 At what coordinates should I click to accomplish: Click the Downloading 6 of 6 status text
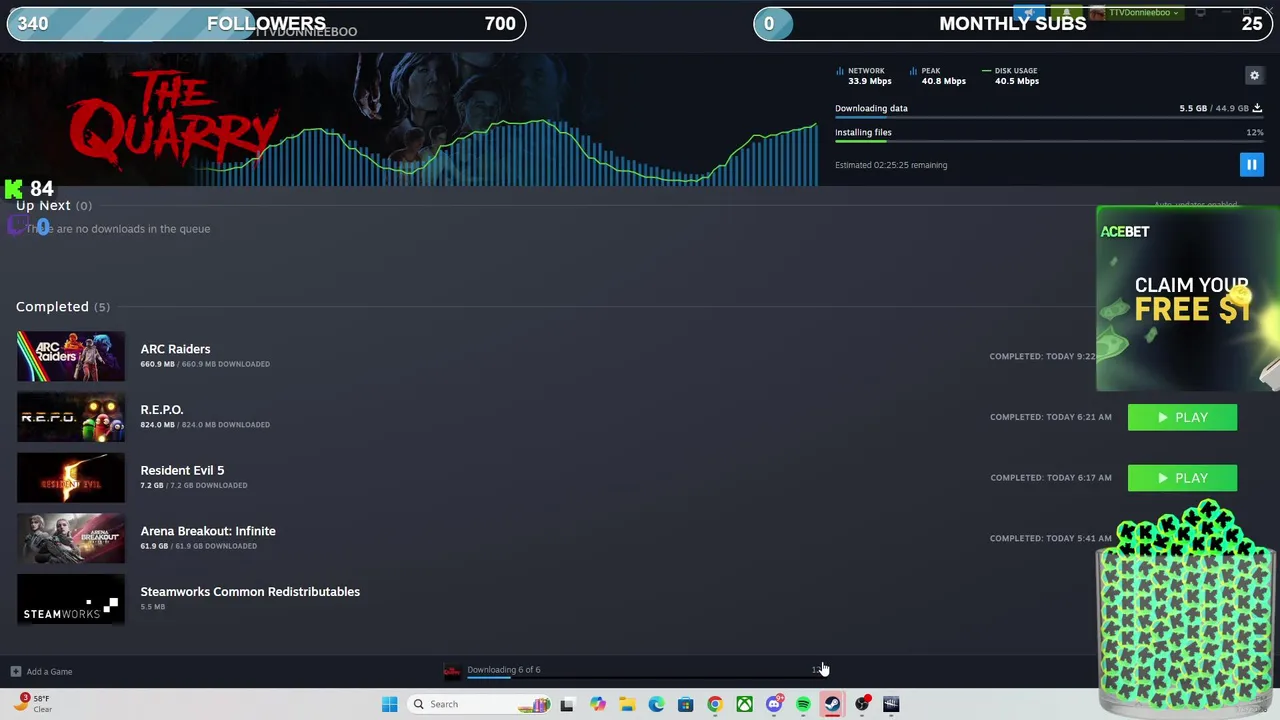point(504,670)
